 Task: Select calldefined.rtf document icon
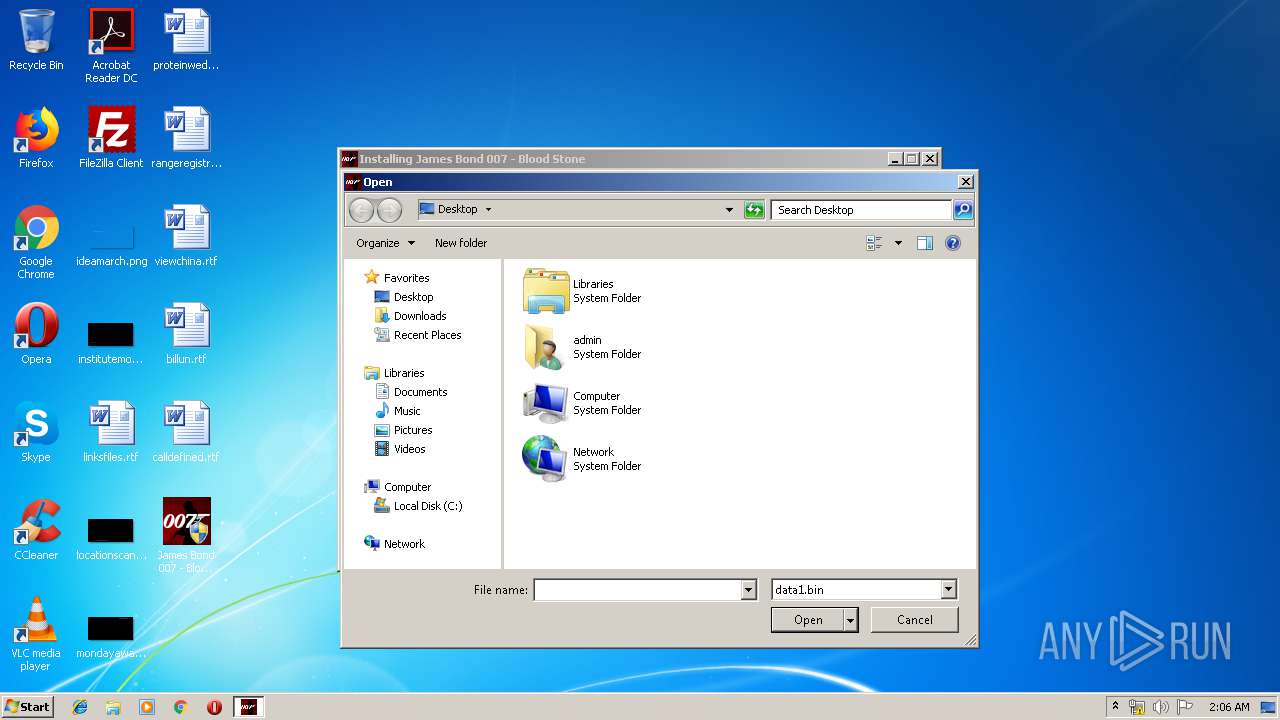tap(186, 432)
